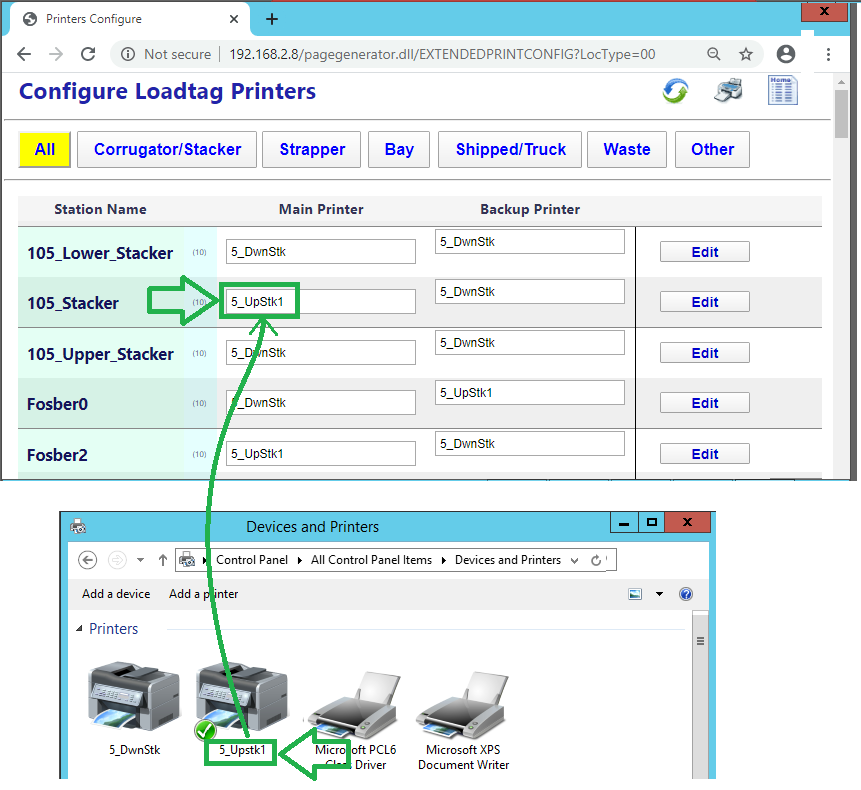Switch to the Corrugator/Stacker filter tab

coord(167,150)
